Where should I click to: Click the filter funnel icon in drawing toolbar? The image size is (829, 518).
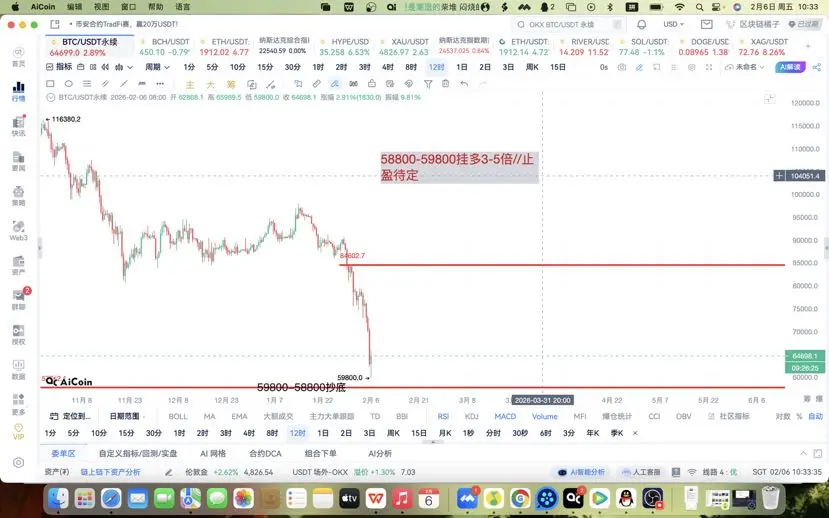point(428,84)
